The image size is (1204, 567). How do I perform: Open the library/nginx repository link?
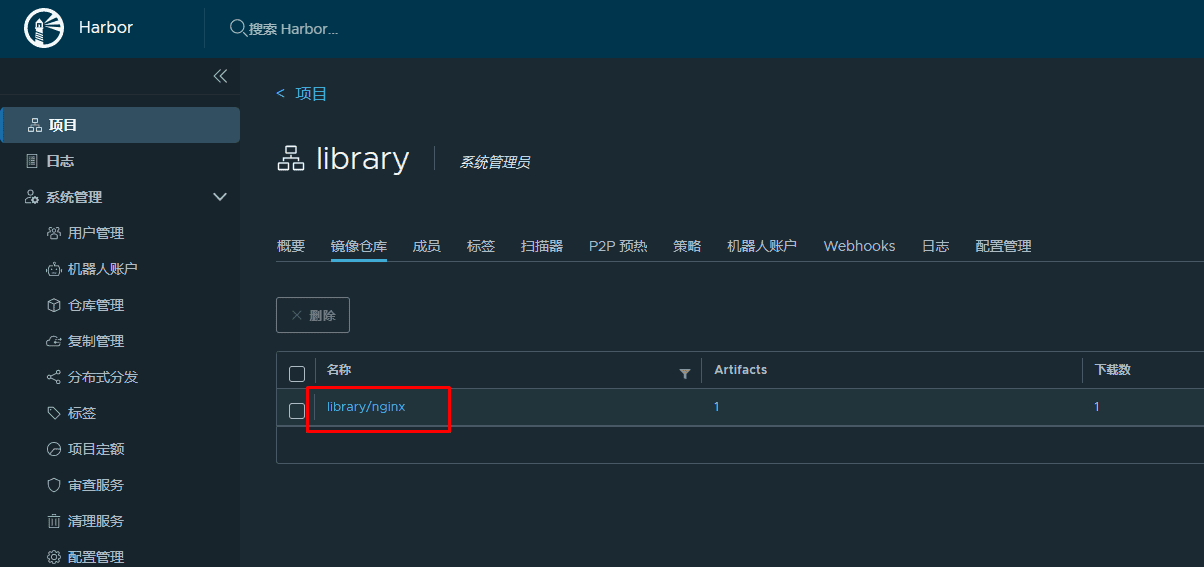366,407
